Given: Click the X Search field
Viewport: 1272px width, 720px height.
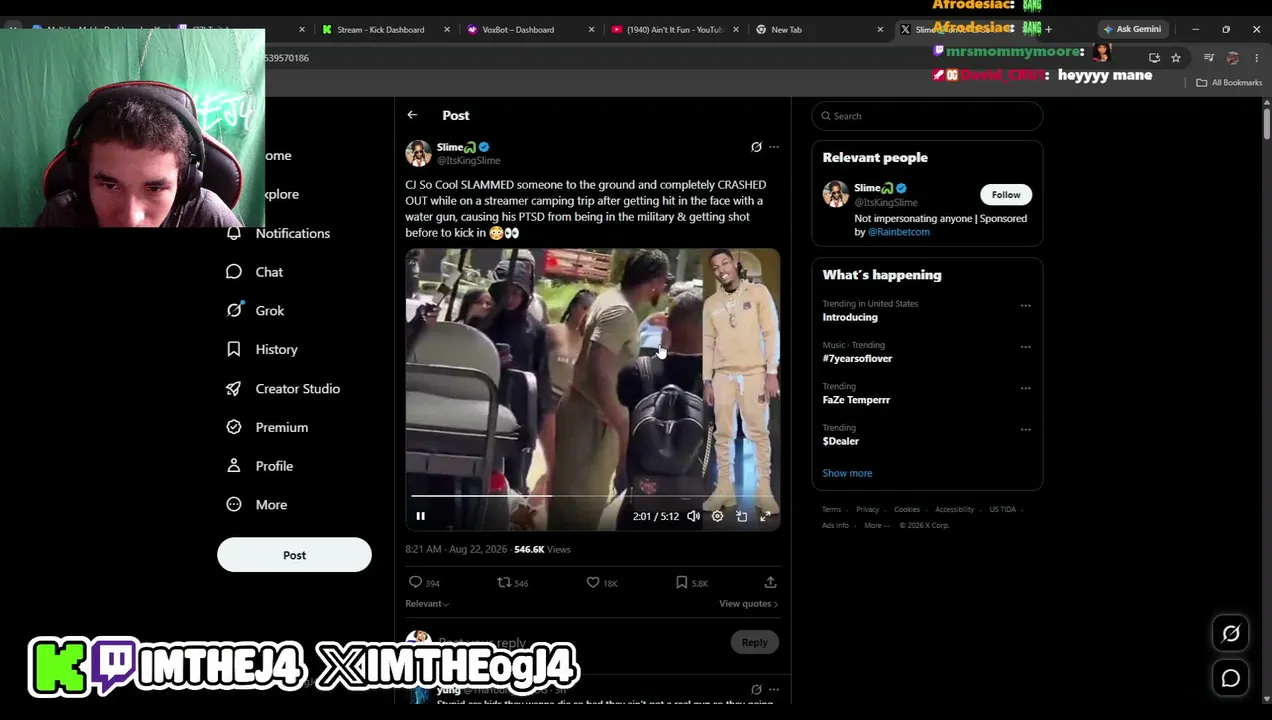Looking at the screenshot, I should tap(927, 116).
